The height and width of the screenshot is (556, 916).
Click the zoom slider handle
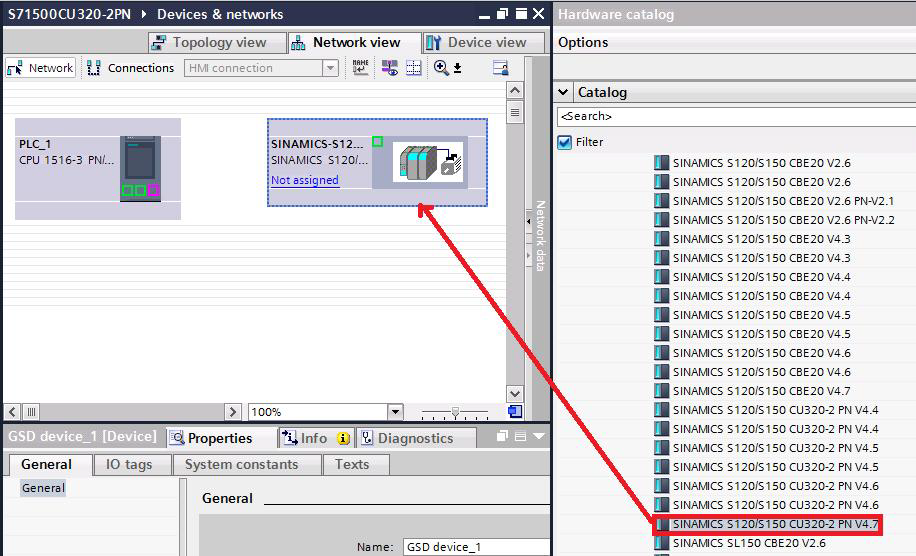tap(455, 413)
